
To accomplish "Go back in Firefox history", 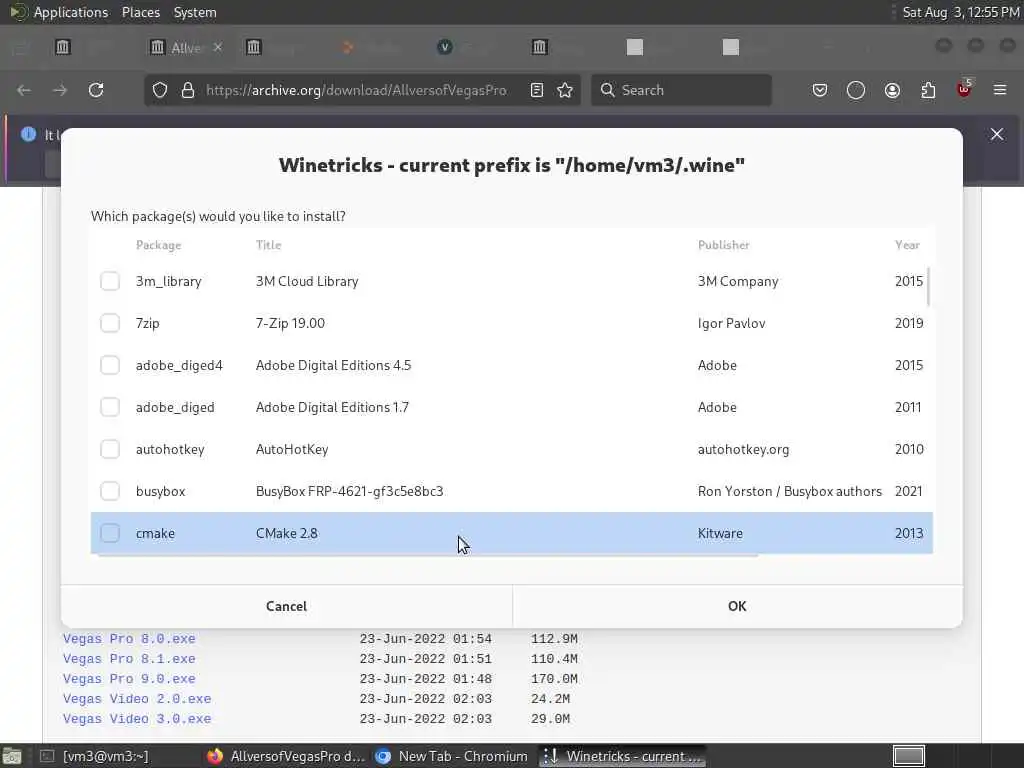I will tap(24, 90).
